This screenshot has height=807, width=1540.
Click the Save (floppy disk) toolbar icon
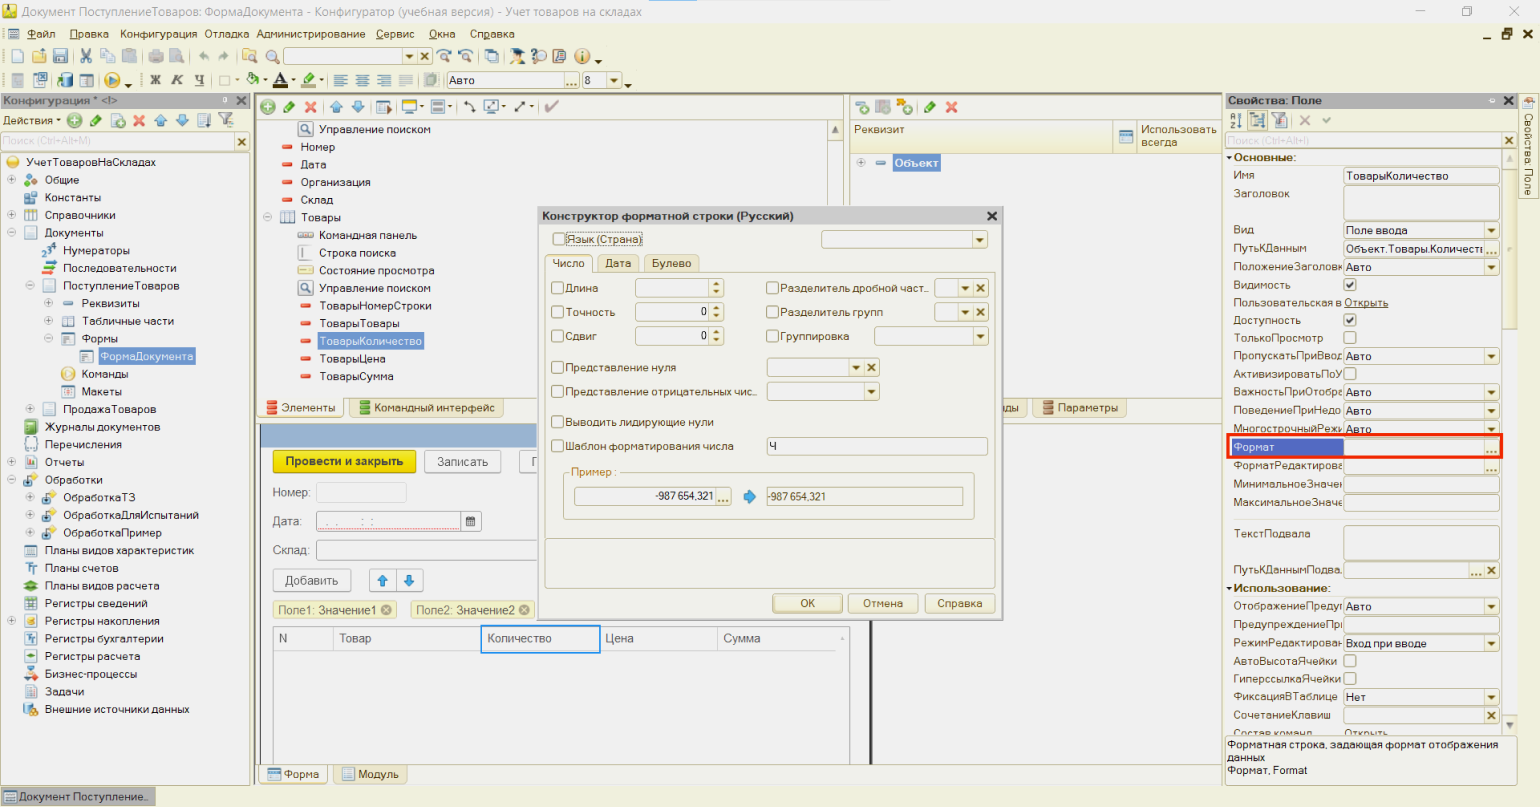pos(60,57)
